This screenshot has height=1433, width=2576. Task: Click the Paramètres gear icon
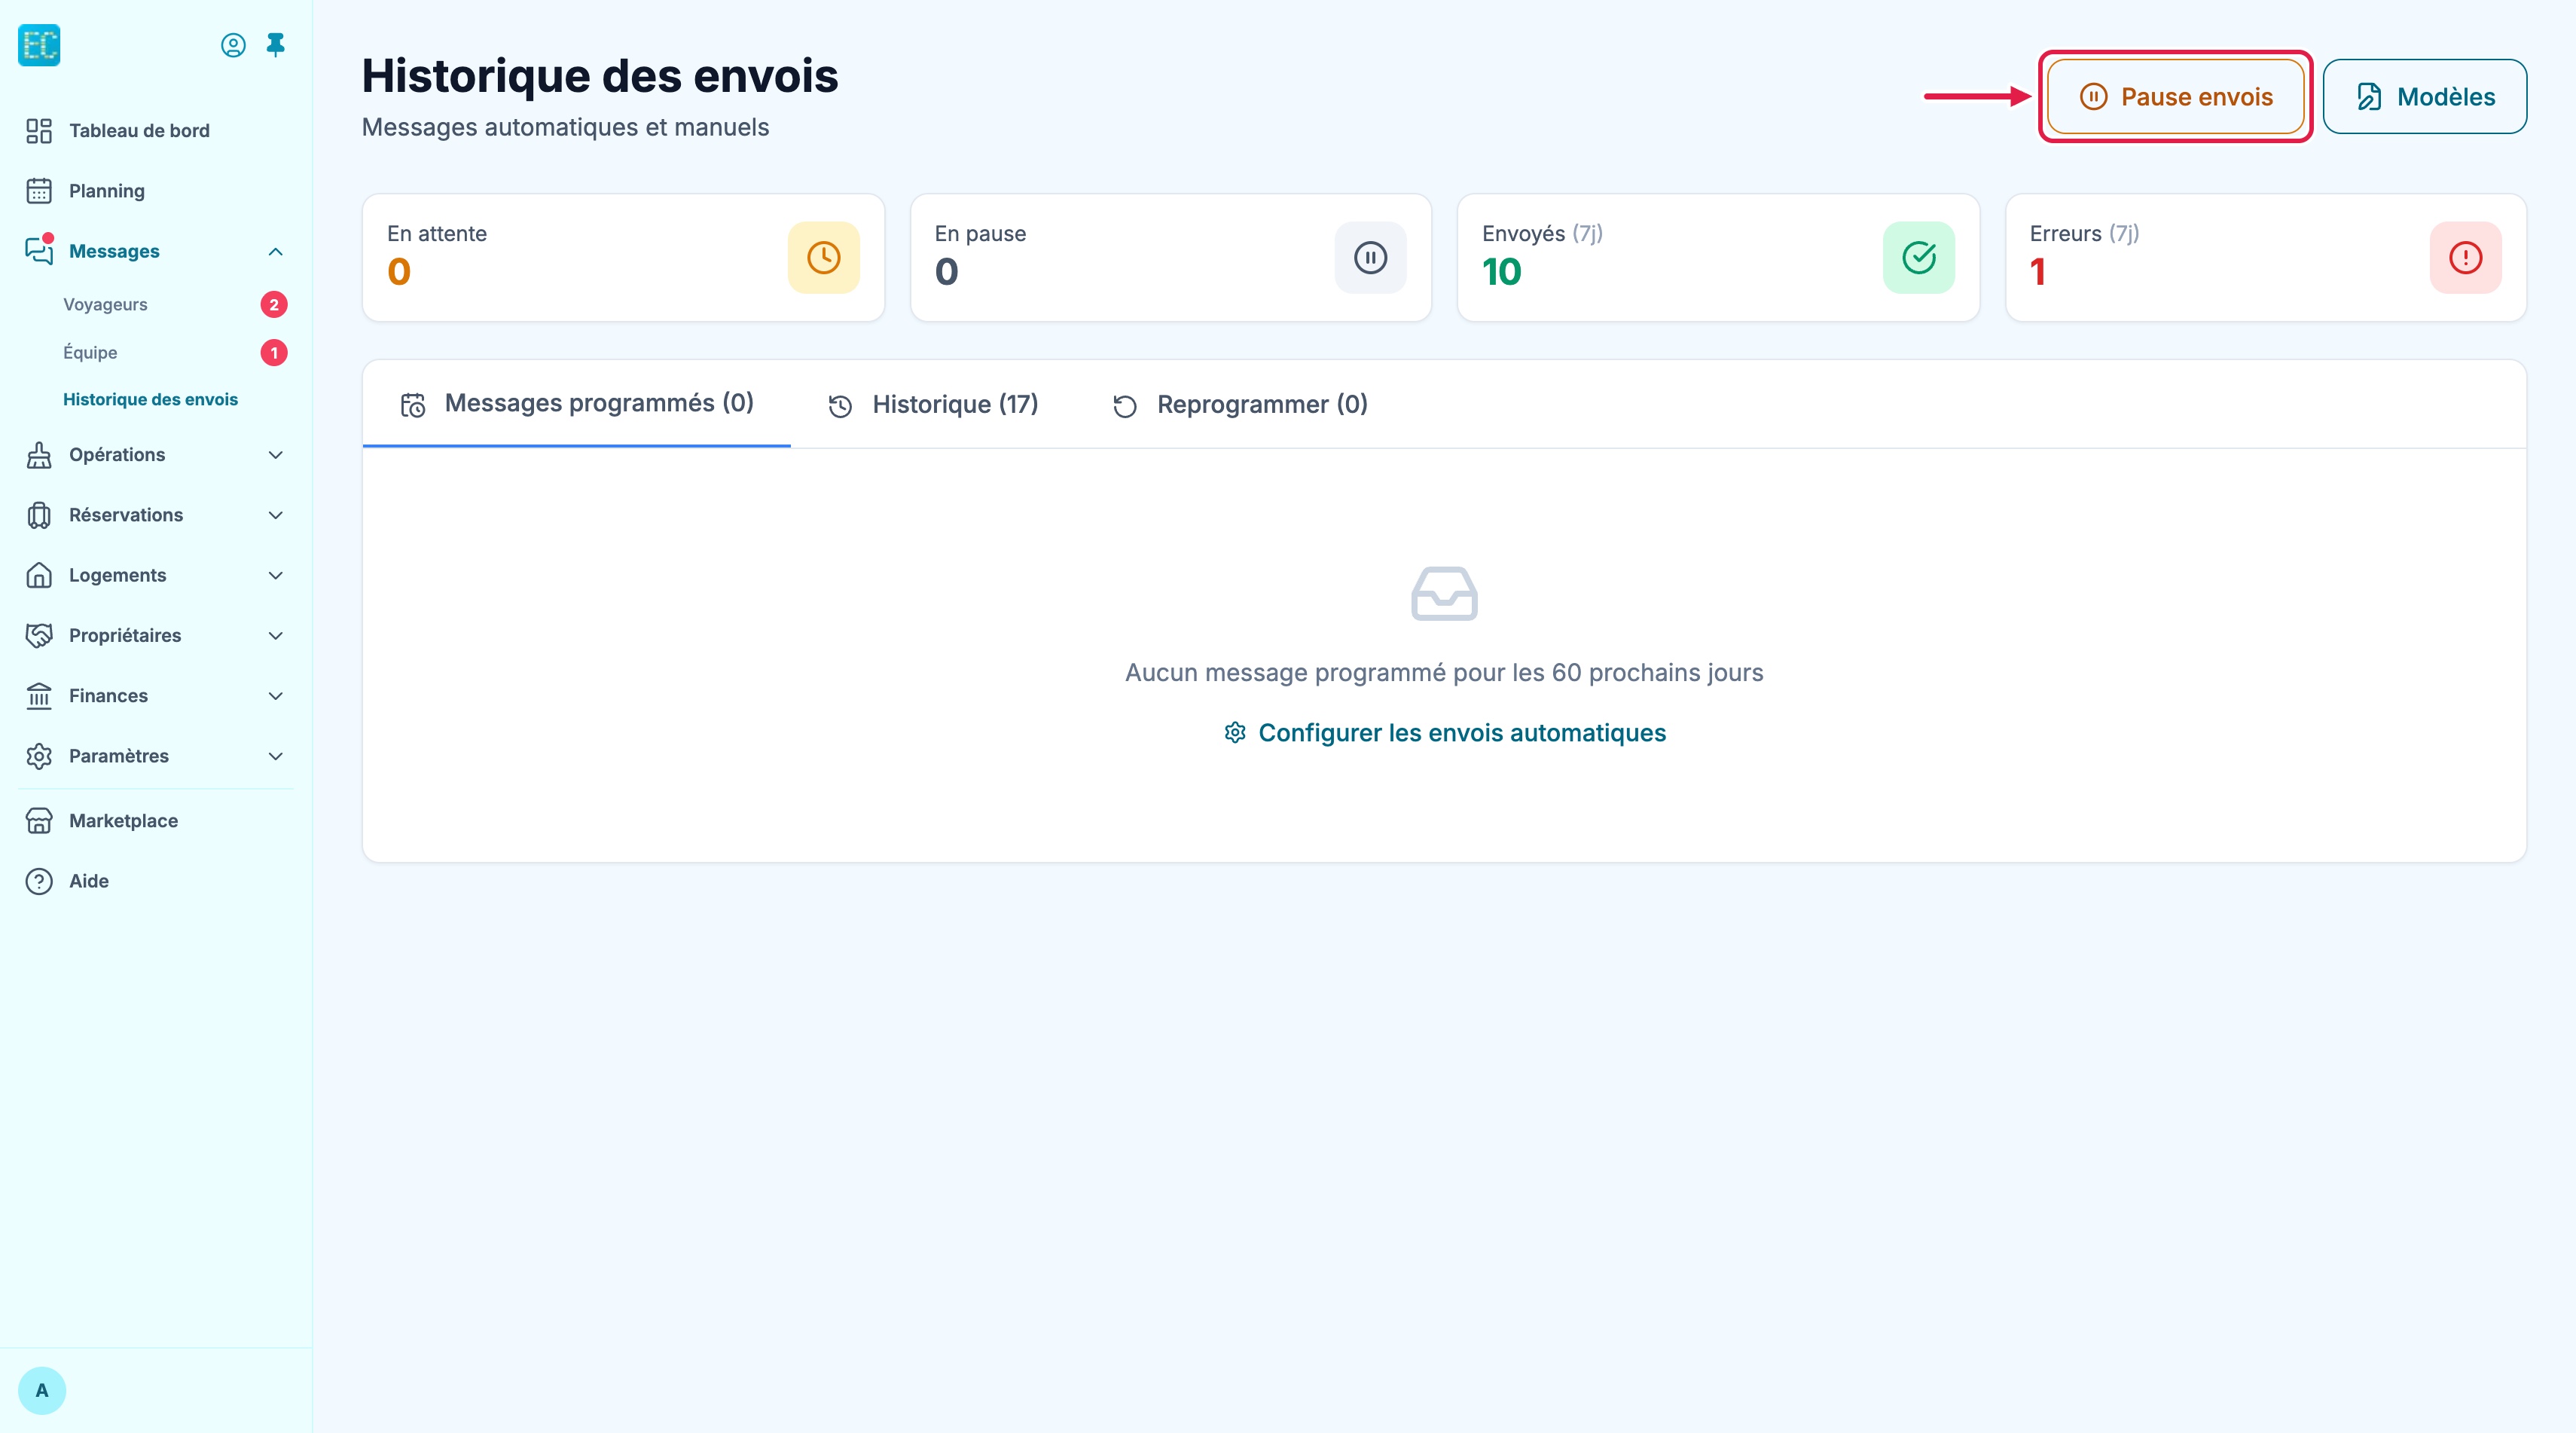tap(39, 756)
